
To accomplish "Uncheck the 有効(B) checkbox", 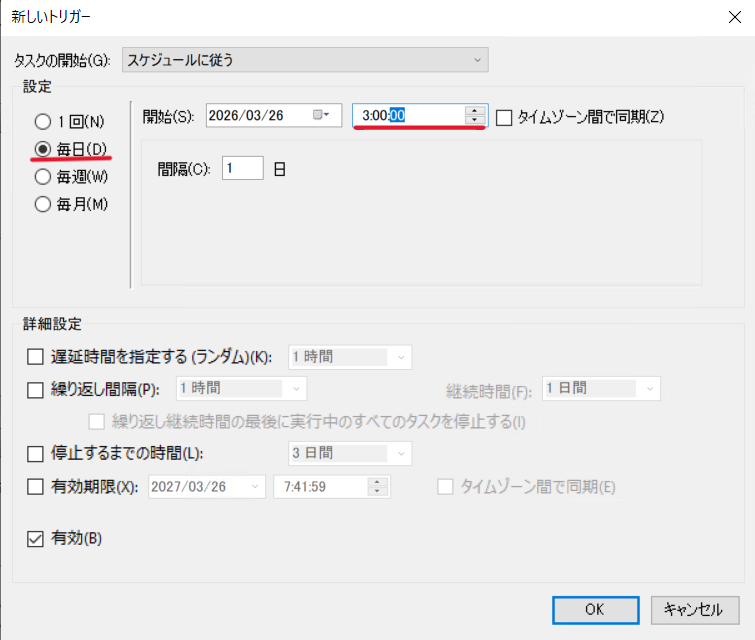I will tap(36, 539).
